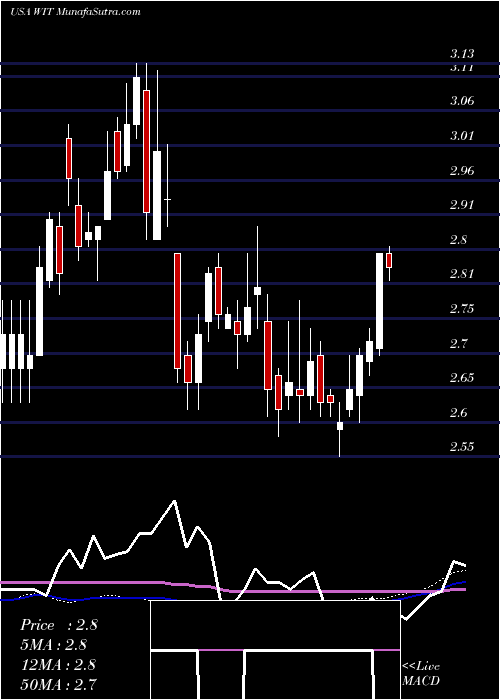Click the 'USA WIT MunafaSutra.com' chart title
This screenshot has height=700, width=500.
pyautogui.click(x=75, y=12)
